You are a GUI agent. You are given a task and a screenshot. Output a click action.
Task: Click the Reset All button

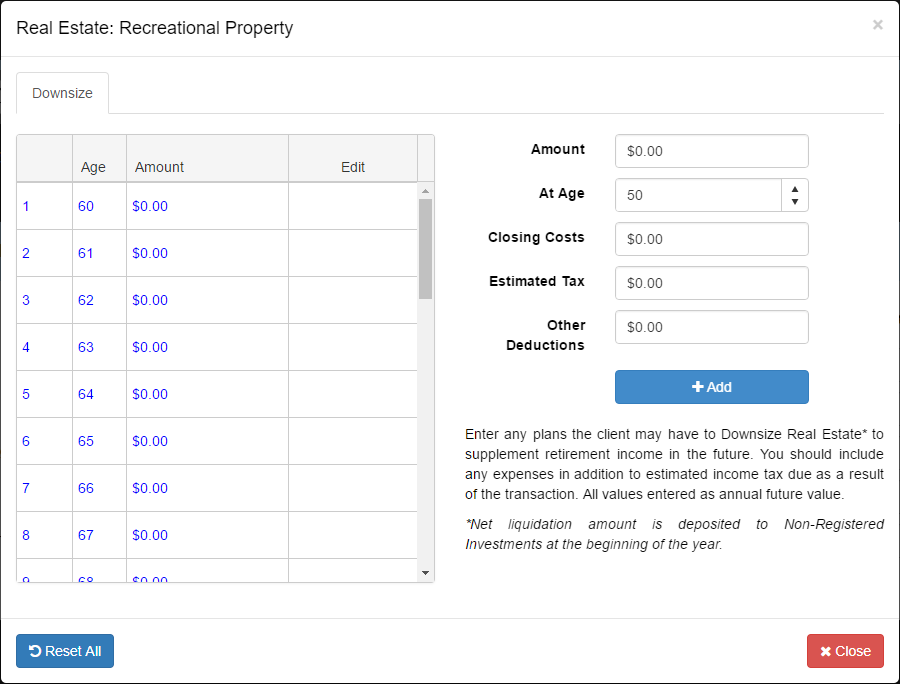click(65, 651)
